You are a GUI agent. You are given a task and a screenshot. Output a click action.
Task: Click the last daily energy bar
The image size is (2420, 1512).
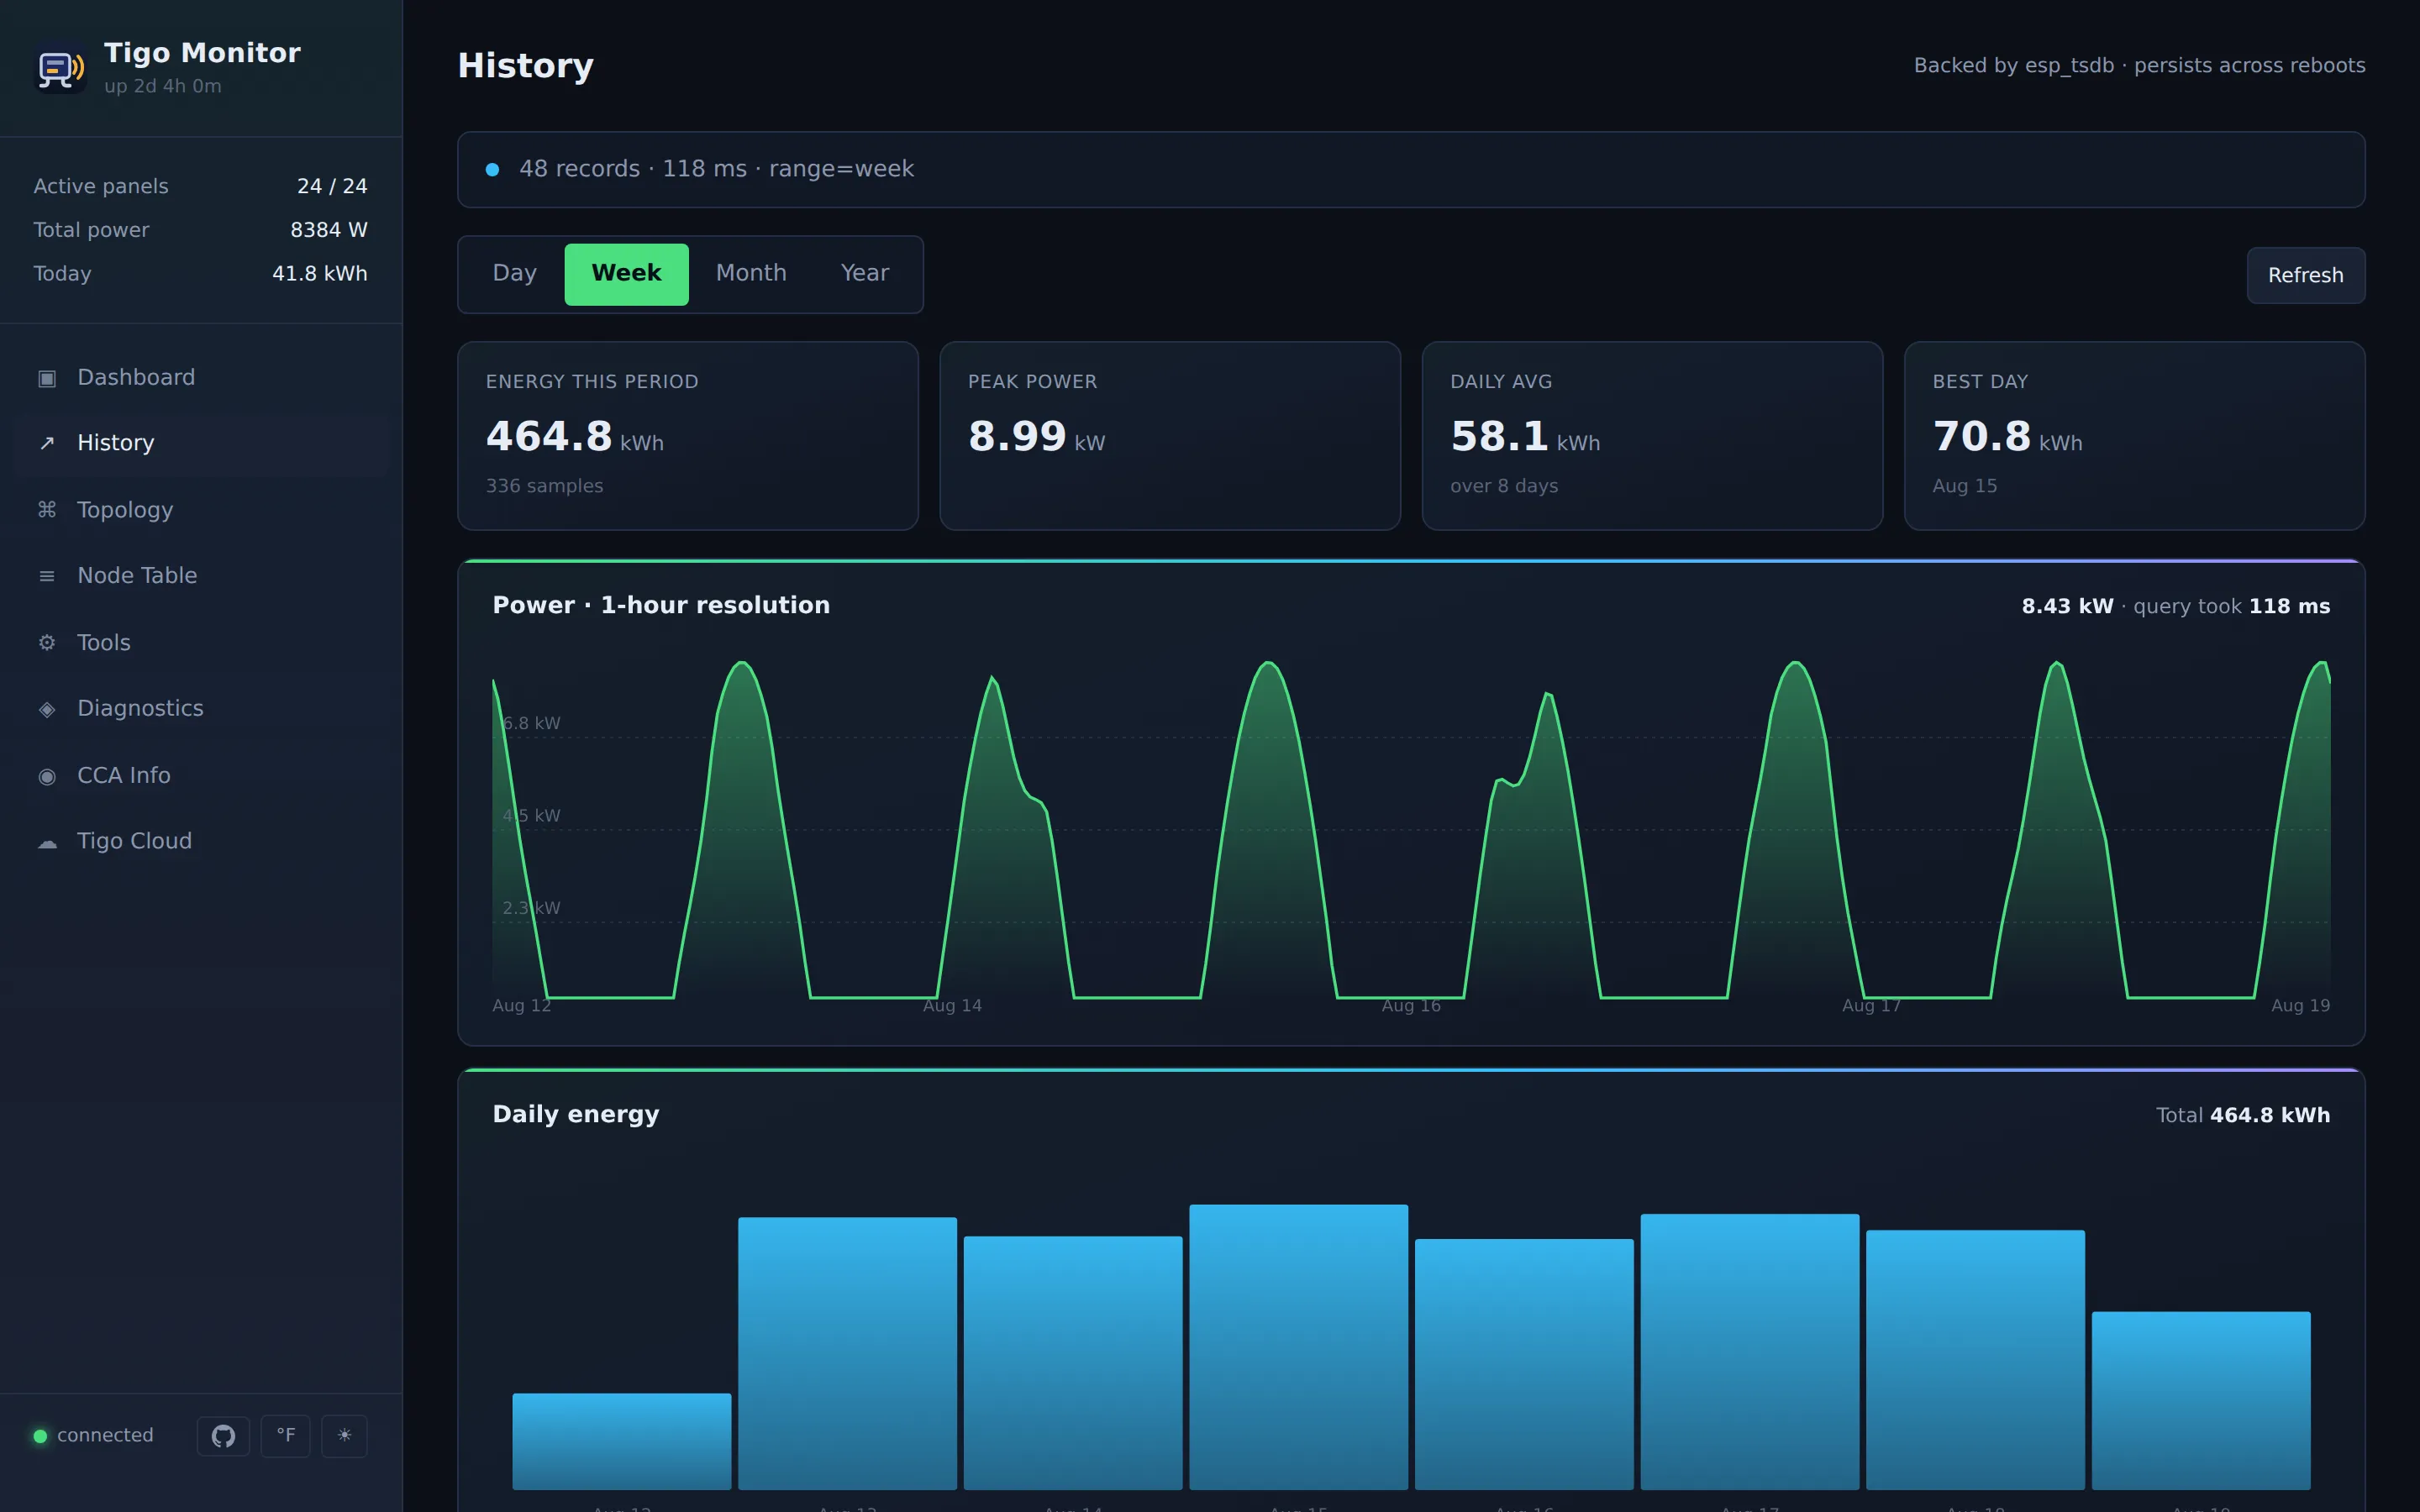2201,1401
